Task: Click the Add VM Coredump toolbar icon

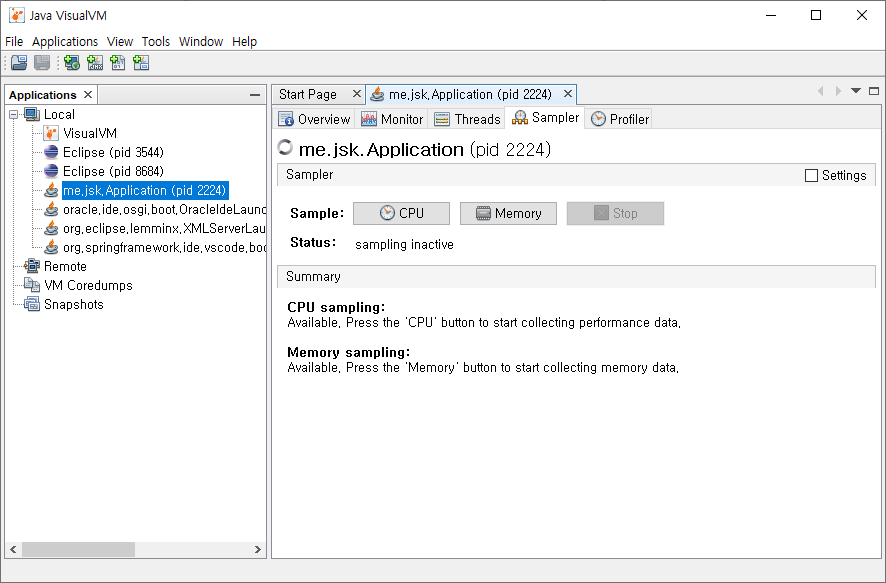Action: pos(118,63)
